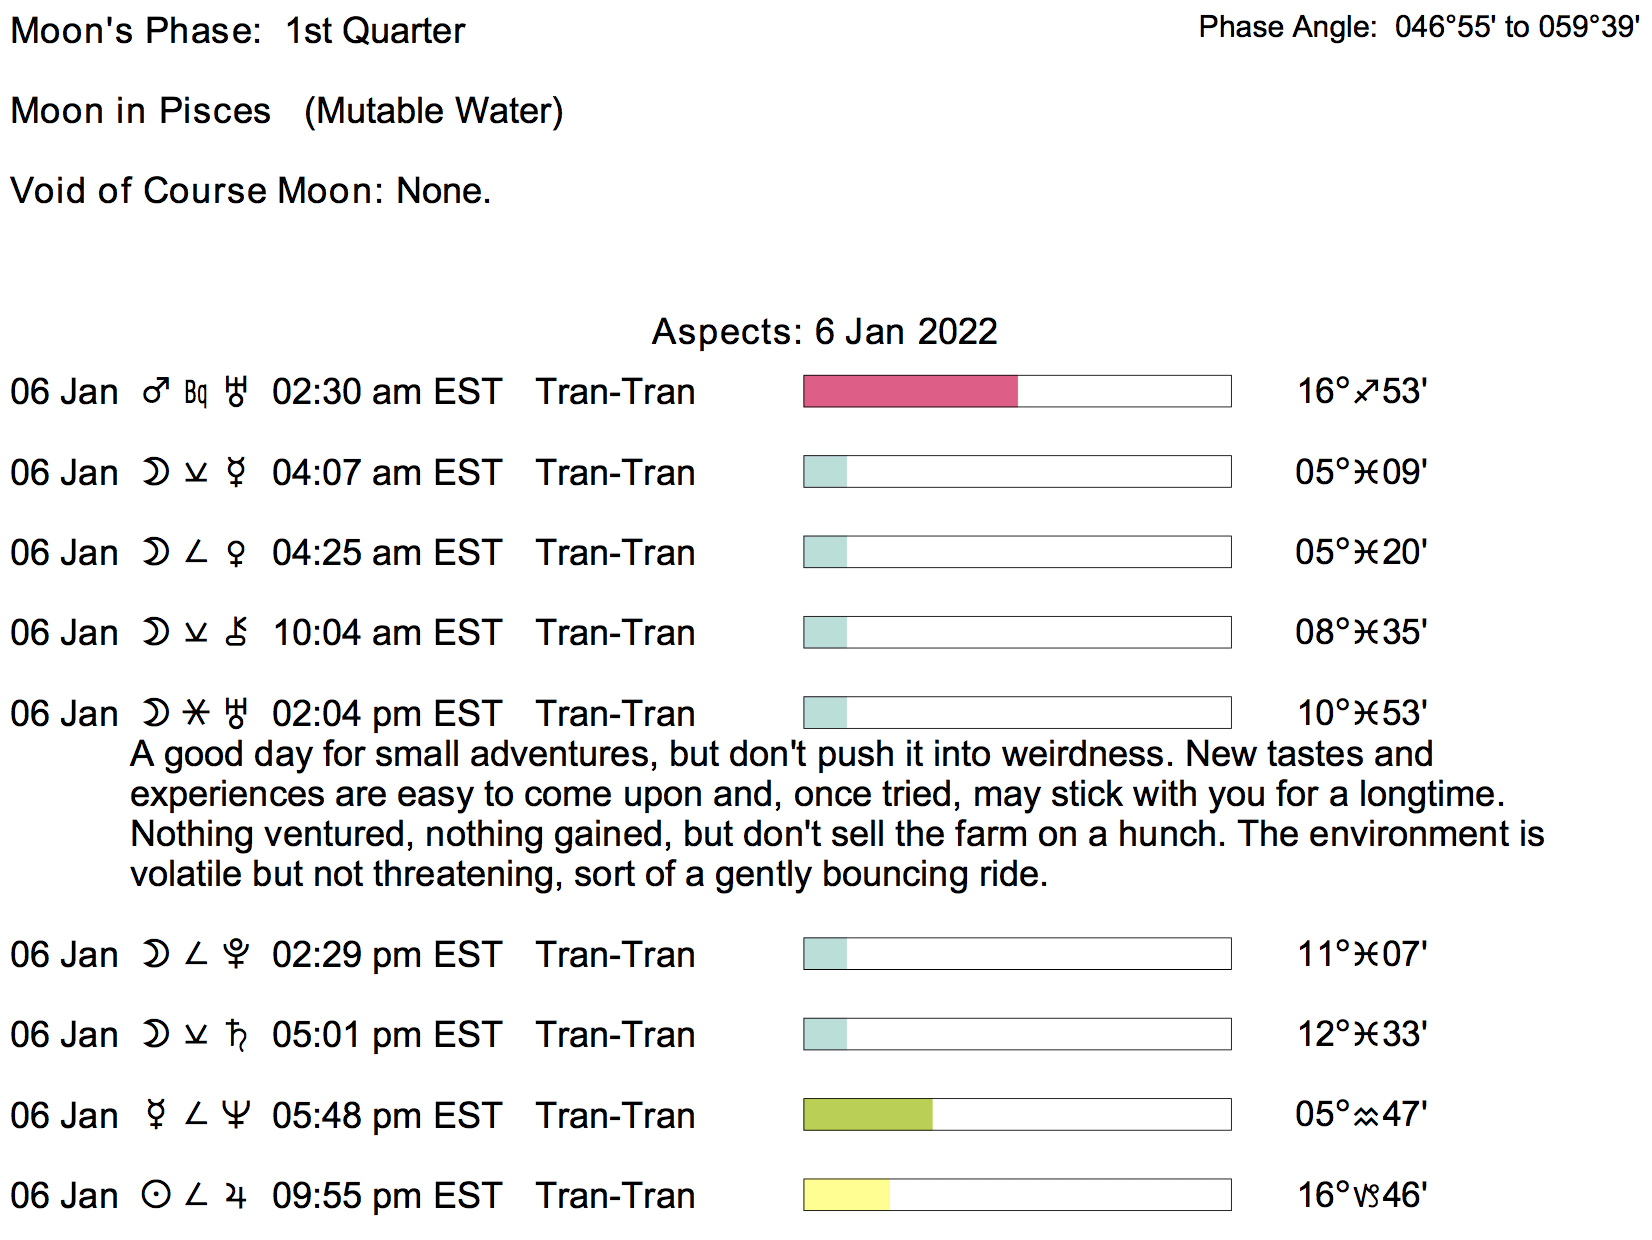Screen dimensions: 1652x1240
Task: Click the Aspects: 6 Jan 2022 heading
Action: click(x=824, y=331)
